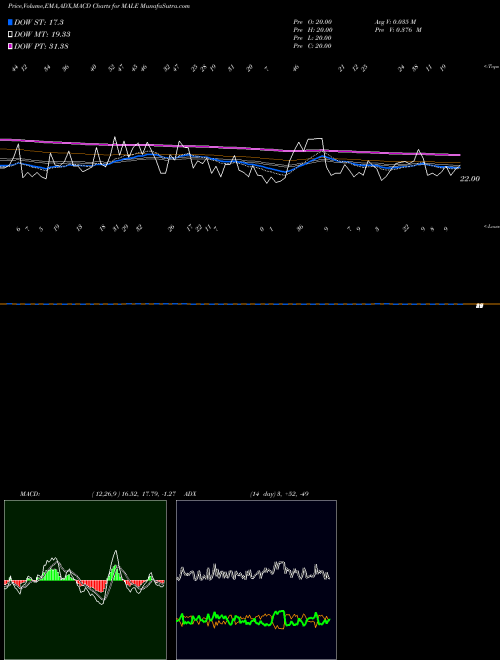The image size is (500, 660).
Task: Click the volume level label at right edge
Action: 479,306
